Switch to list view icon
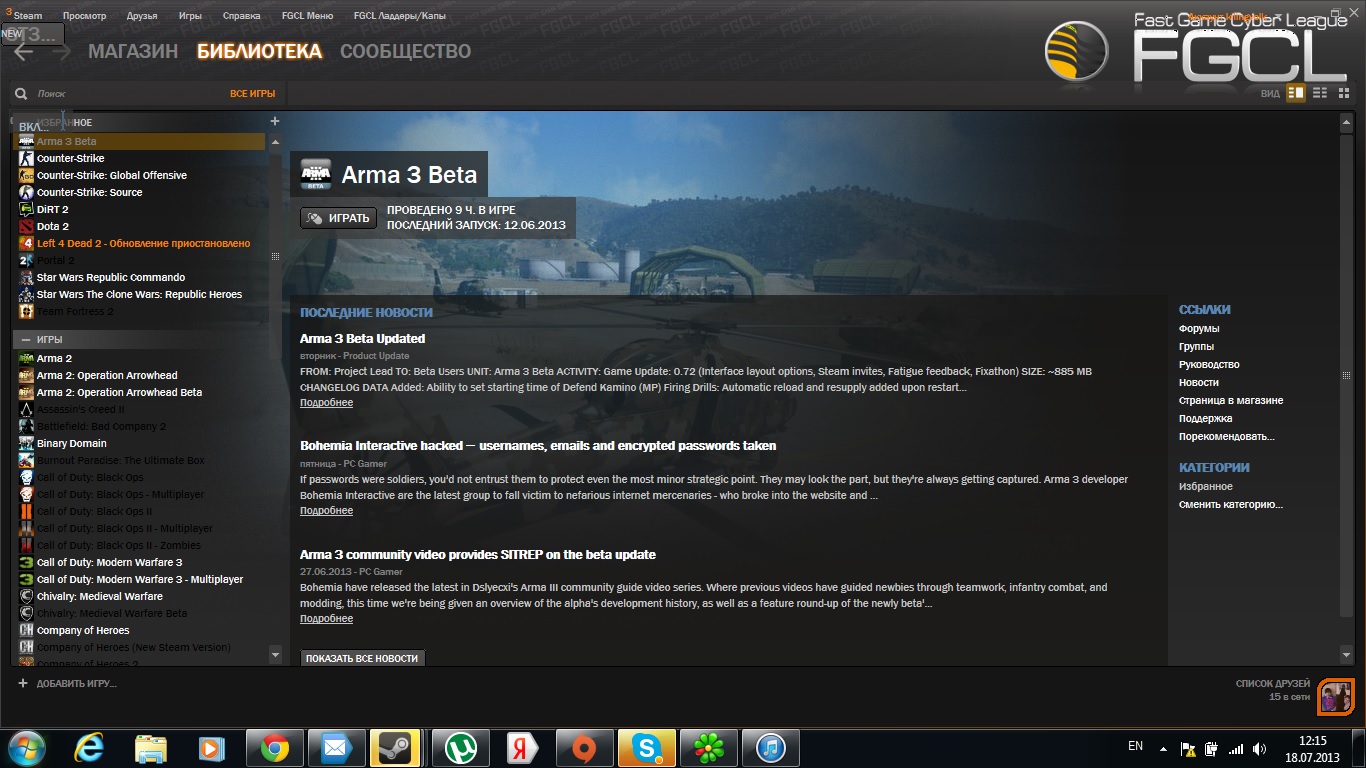The image size is (1366, 768). [1320, 93]
